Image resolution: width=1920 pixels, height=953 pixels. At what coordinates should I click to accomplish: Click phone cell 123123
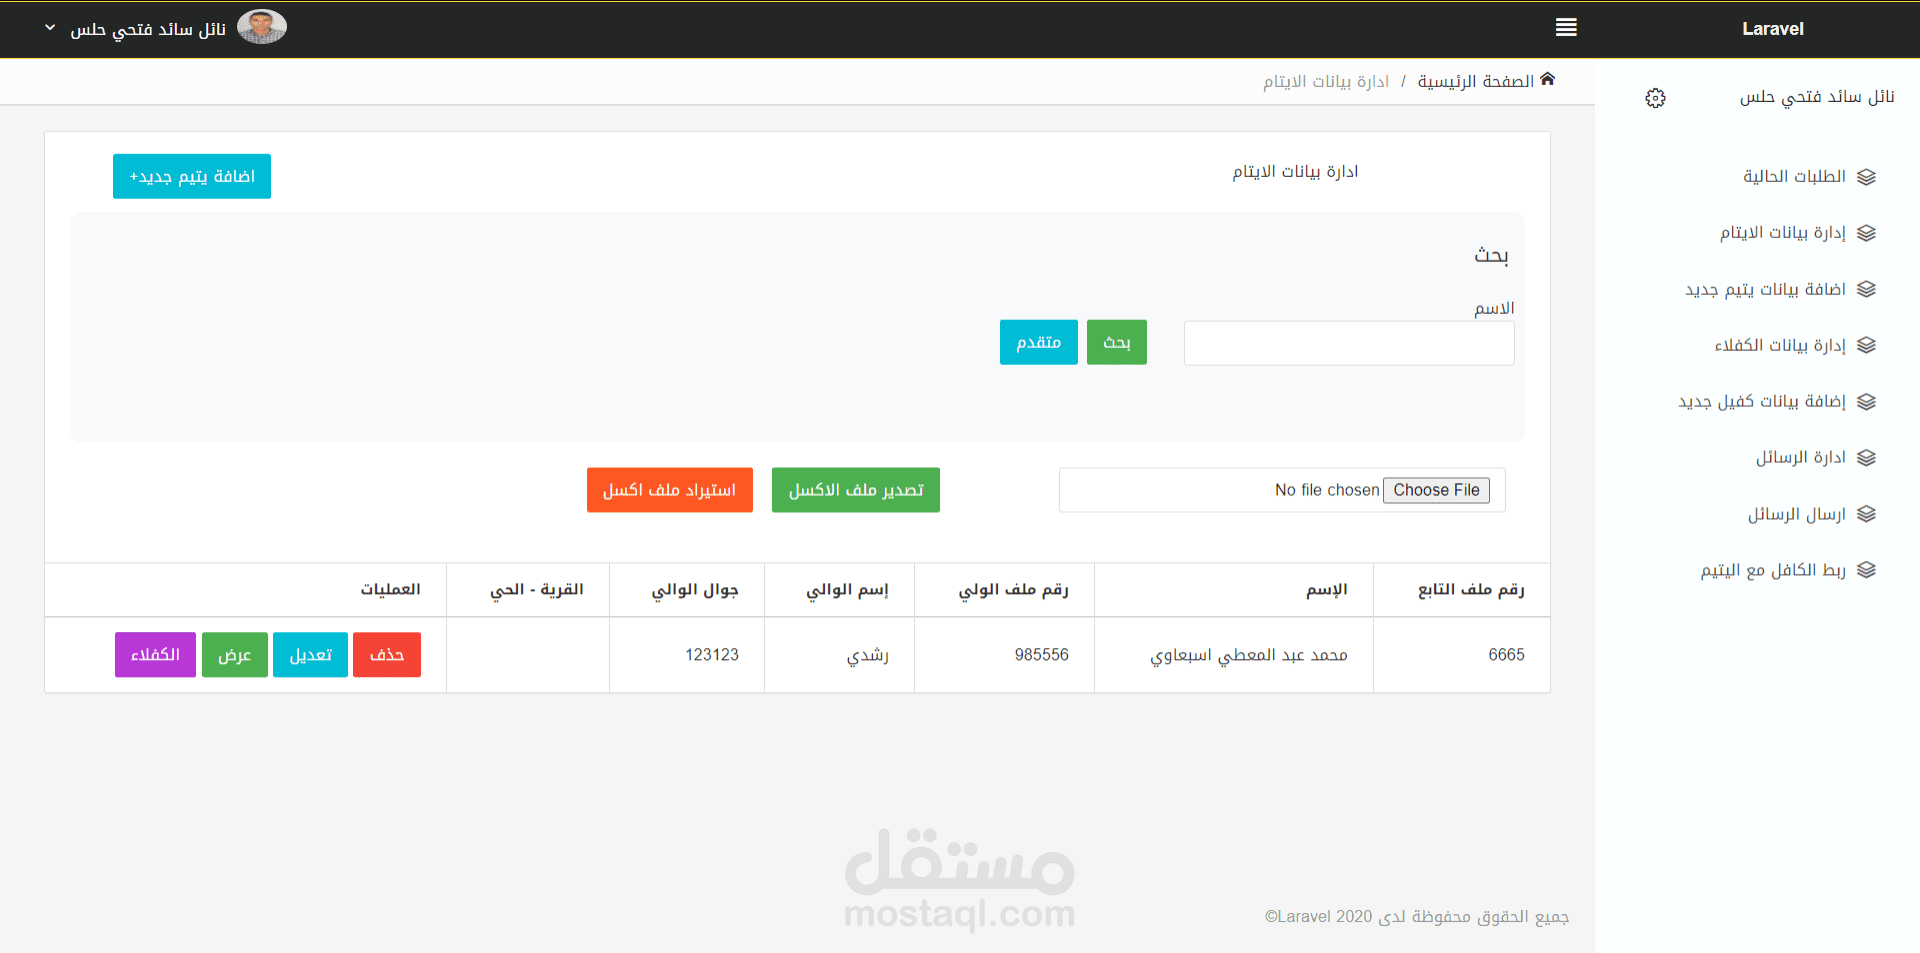(712, 655)
